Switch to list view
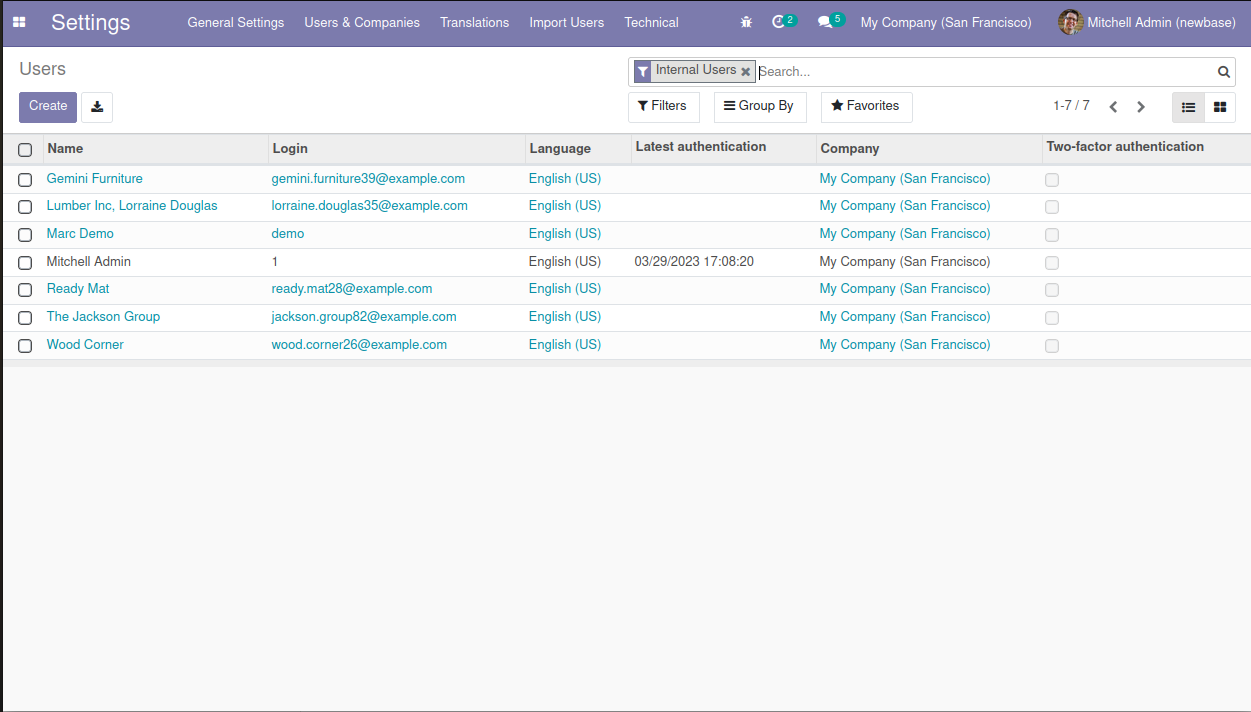Viewport: 1251px width, 712px height. pyautogui.click(x=1188, y=107)
